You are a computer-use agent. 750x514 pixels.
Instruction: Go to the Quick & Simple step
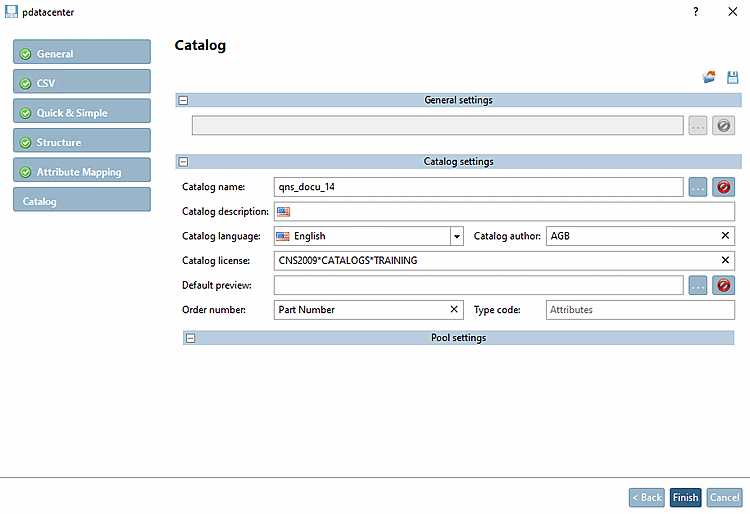tap(82, 111)
